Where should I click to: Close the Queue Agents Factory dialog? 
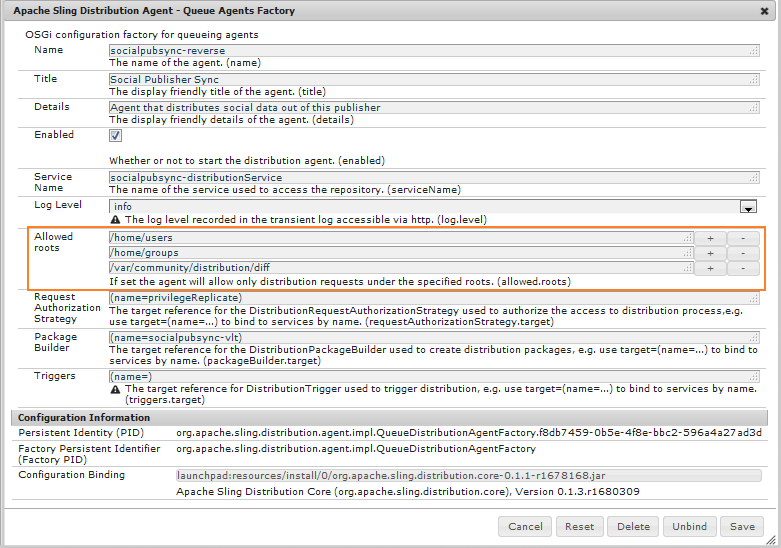764,11
